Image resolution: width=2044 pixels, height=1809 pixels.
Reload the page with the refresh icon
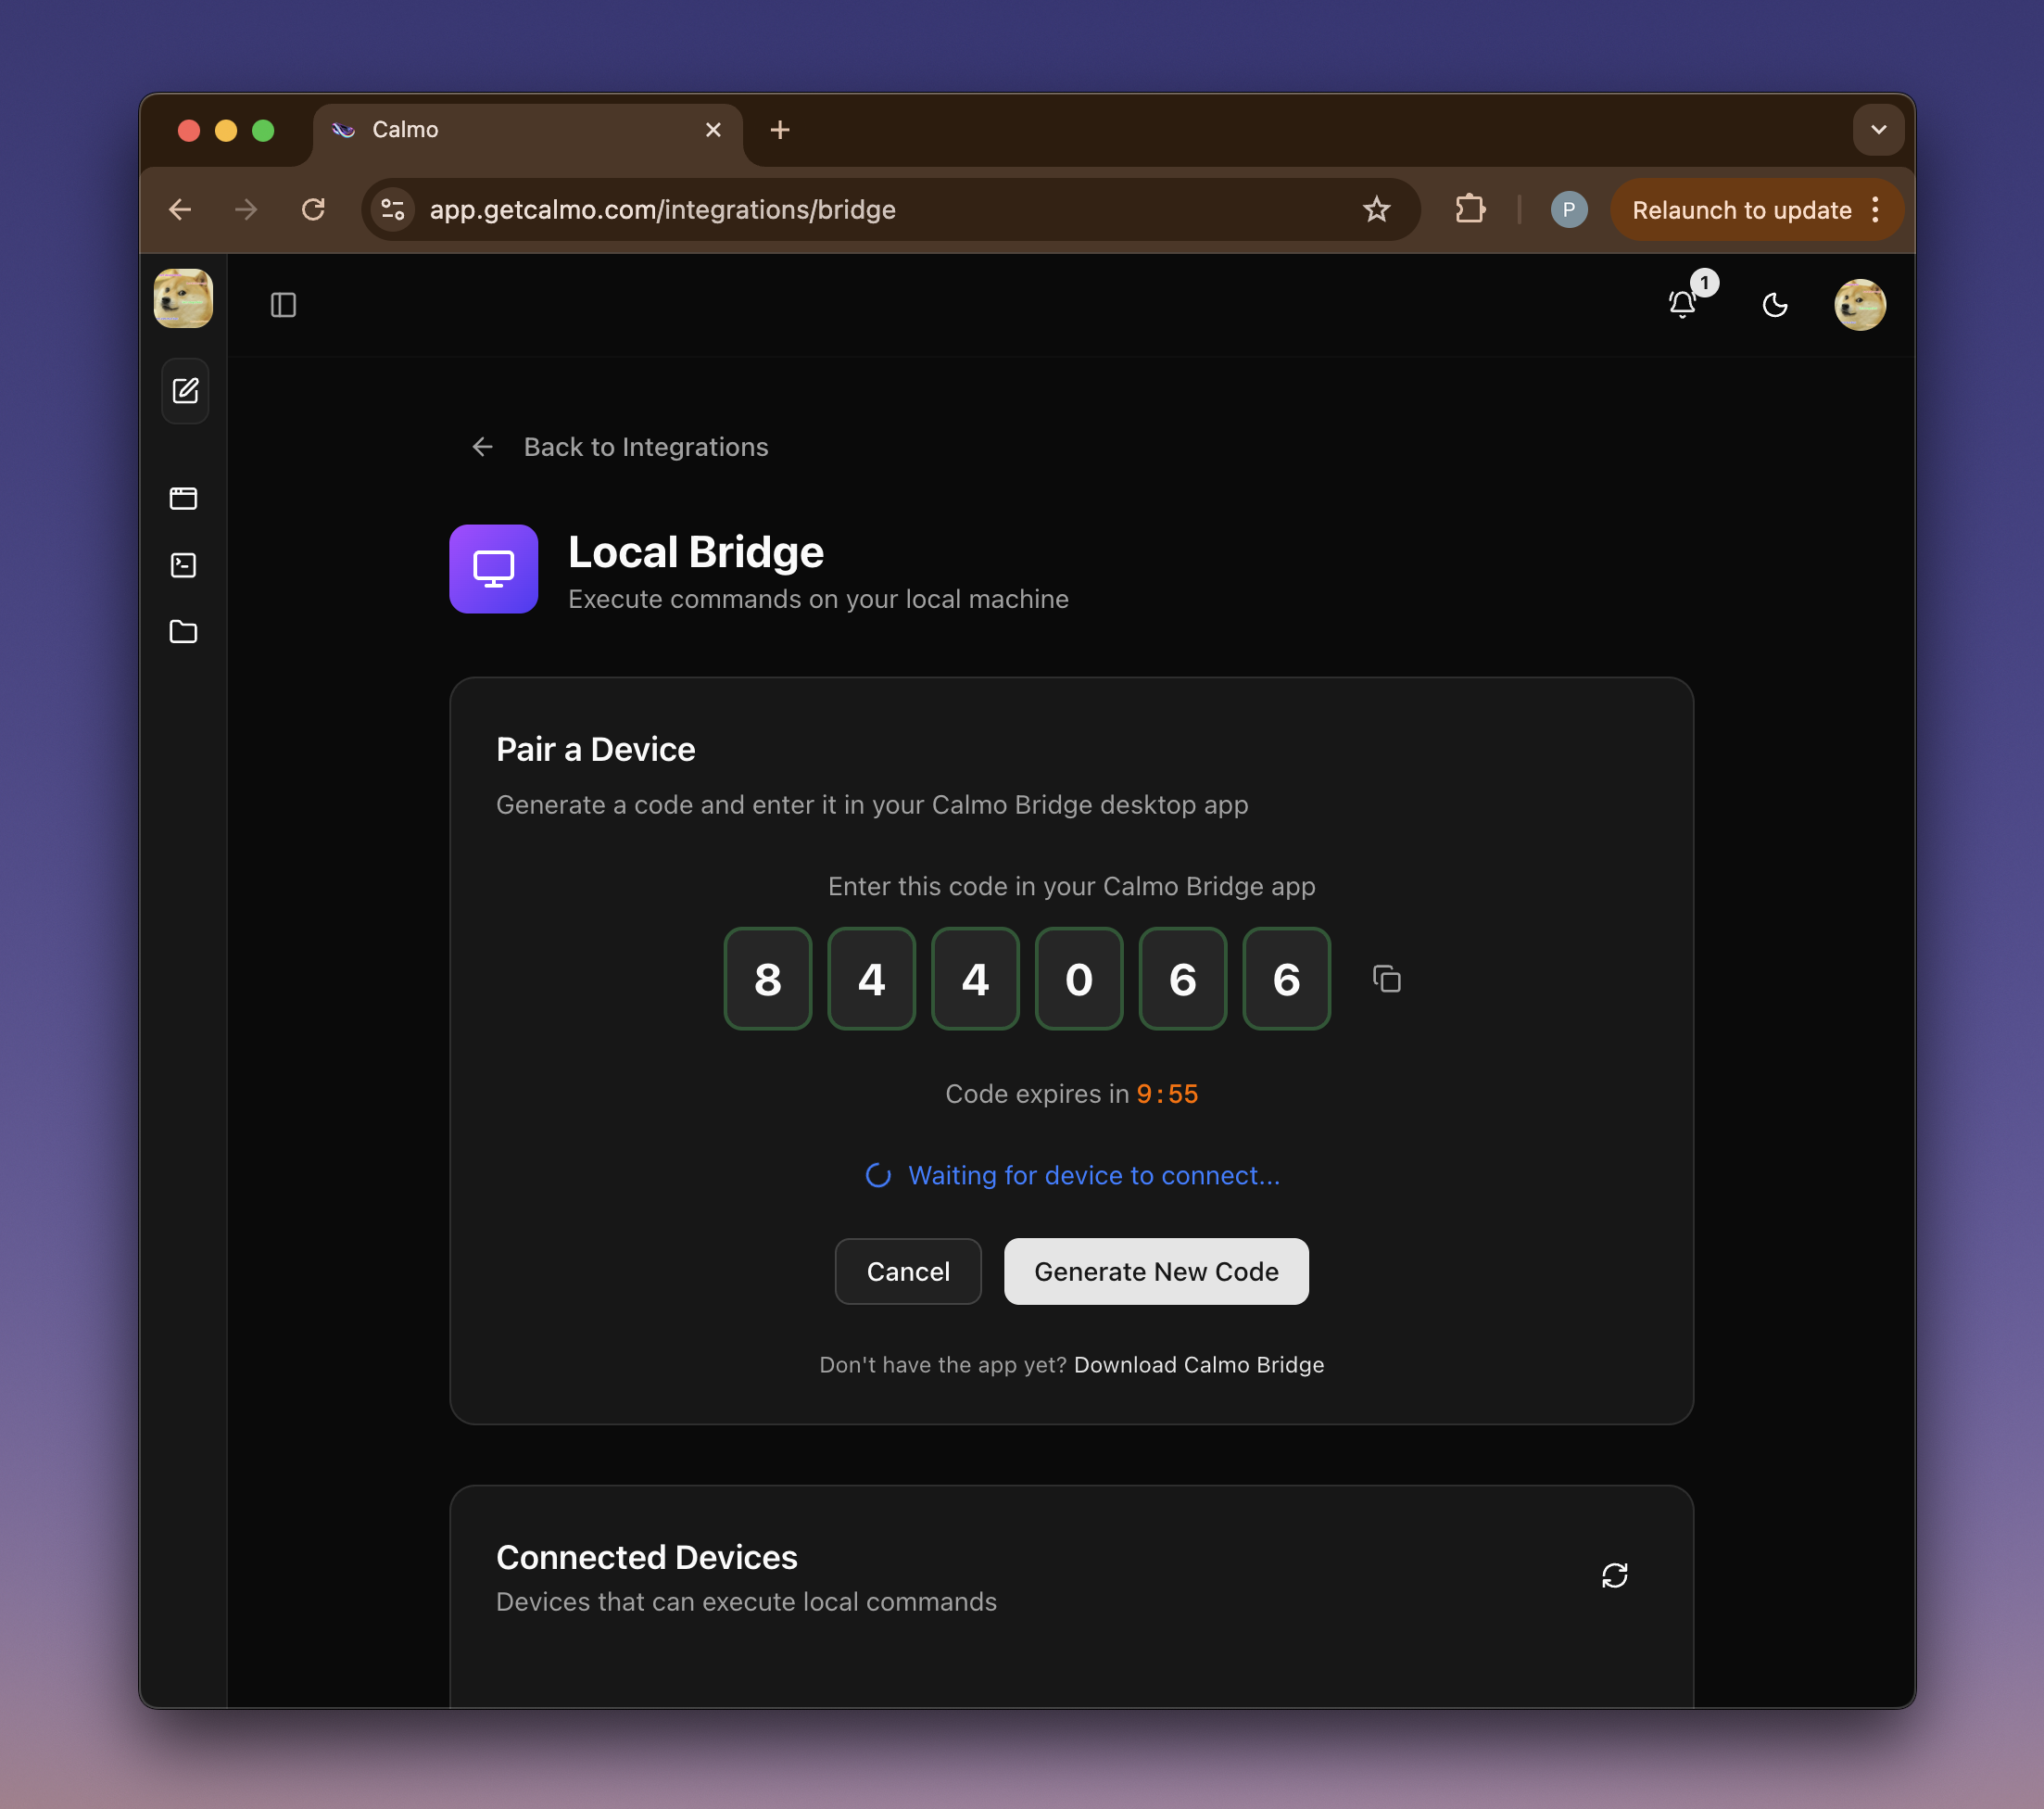click(313, 209)
